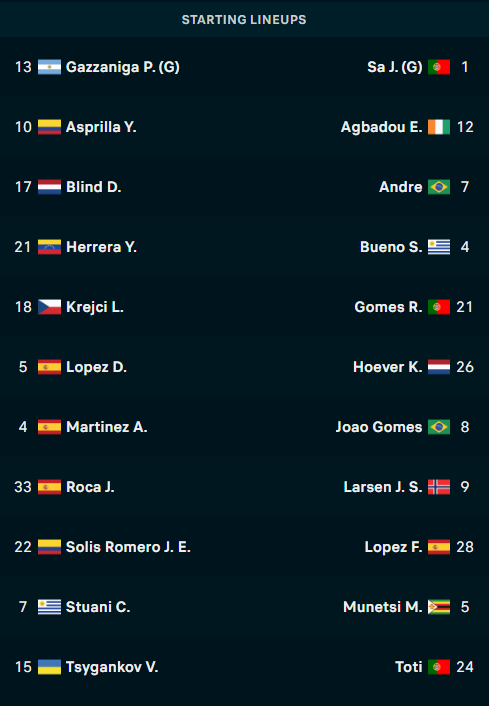
Task: View Martinez A. player profile
Action: click(x=107, y=427)
